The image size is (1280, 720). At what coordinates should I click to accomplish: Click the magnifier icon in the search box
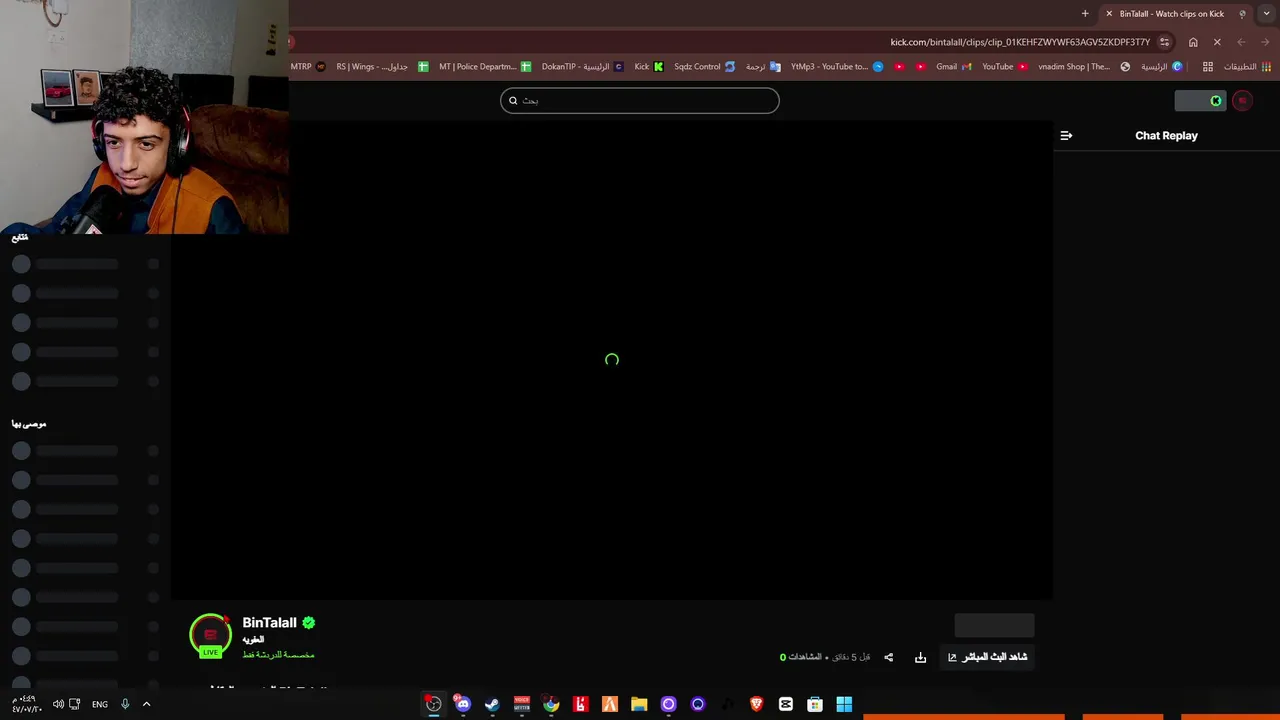[513, 100]
